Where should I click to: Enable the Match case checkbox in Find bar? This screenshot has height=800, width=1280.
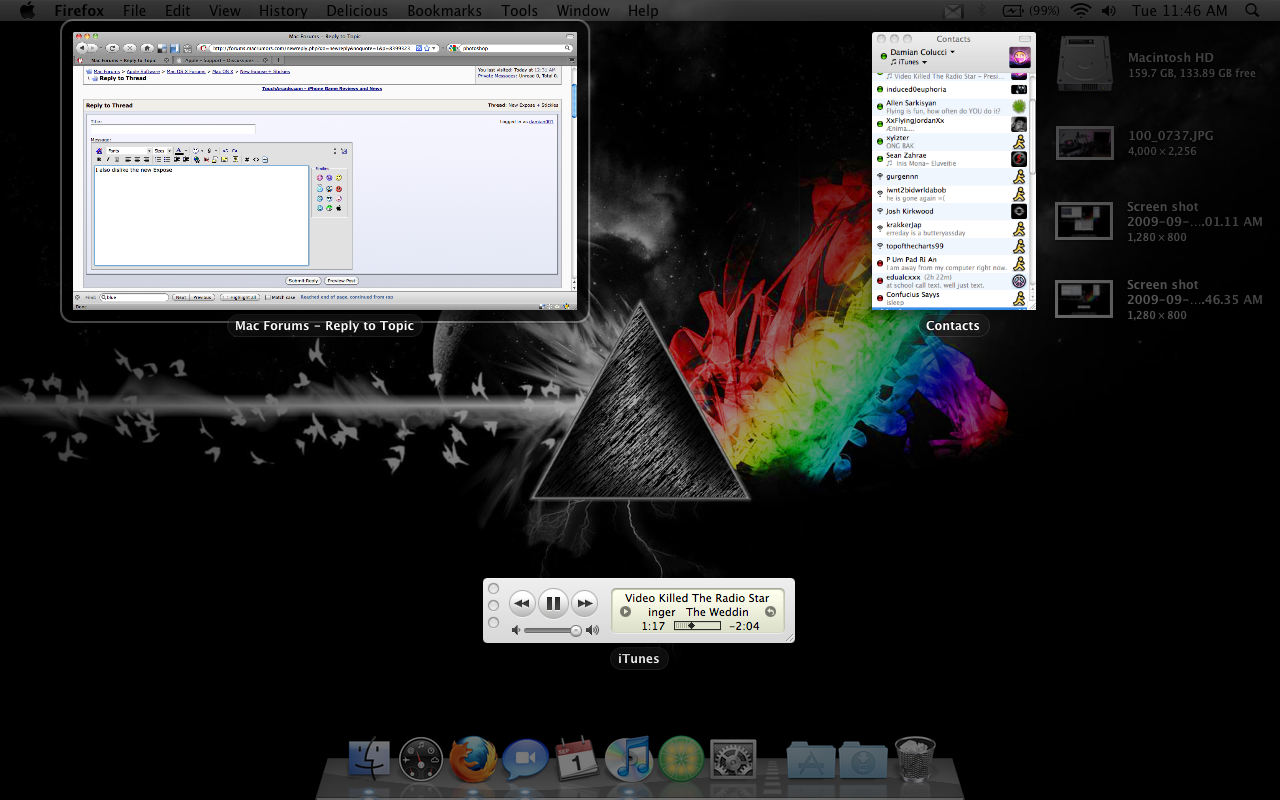pyautogui.click(x=268, y=297)
